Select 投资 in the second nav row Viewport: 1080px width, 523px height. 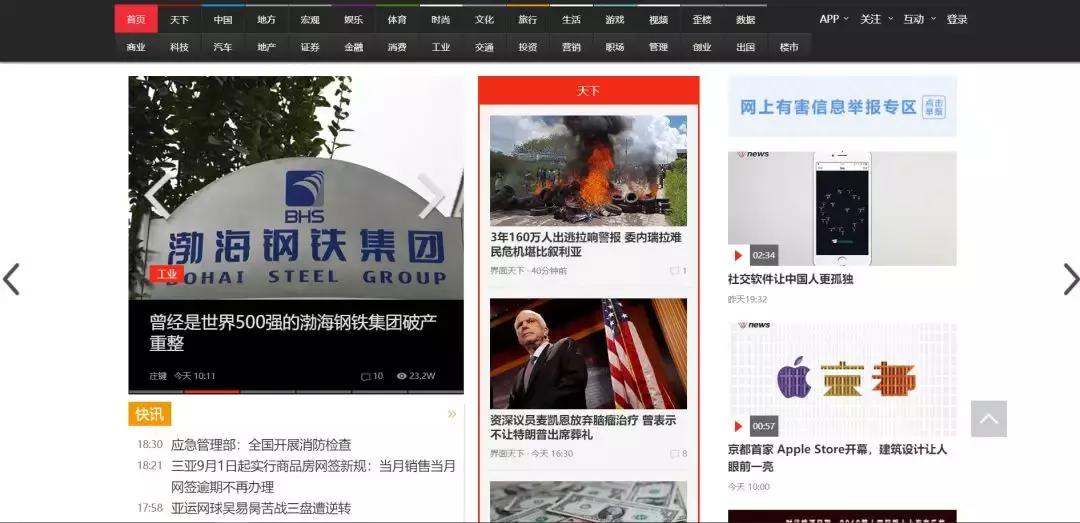click(528, 47)
